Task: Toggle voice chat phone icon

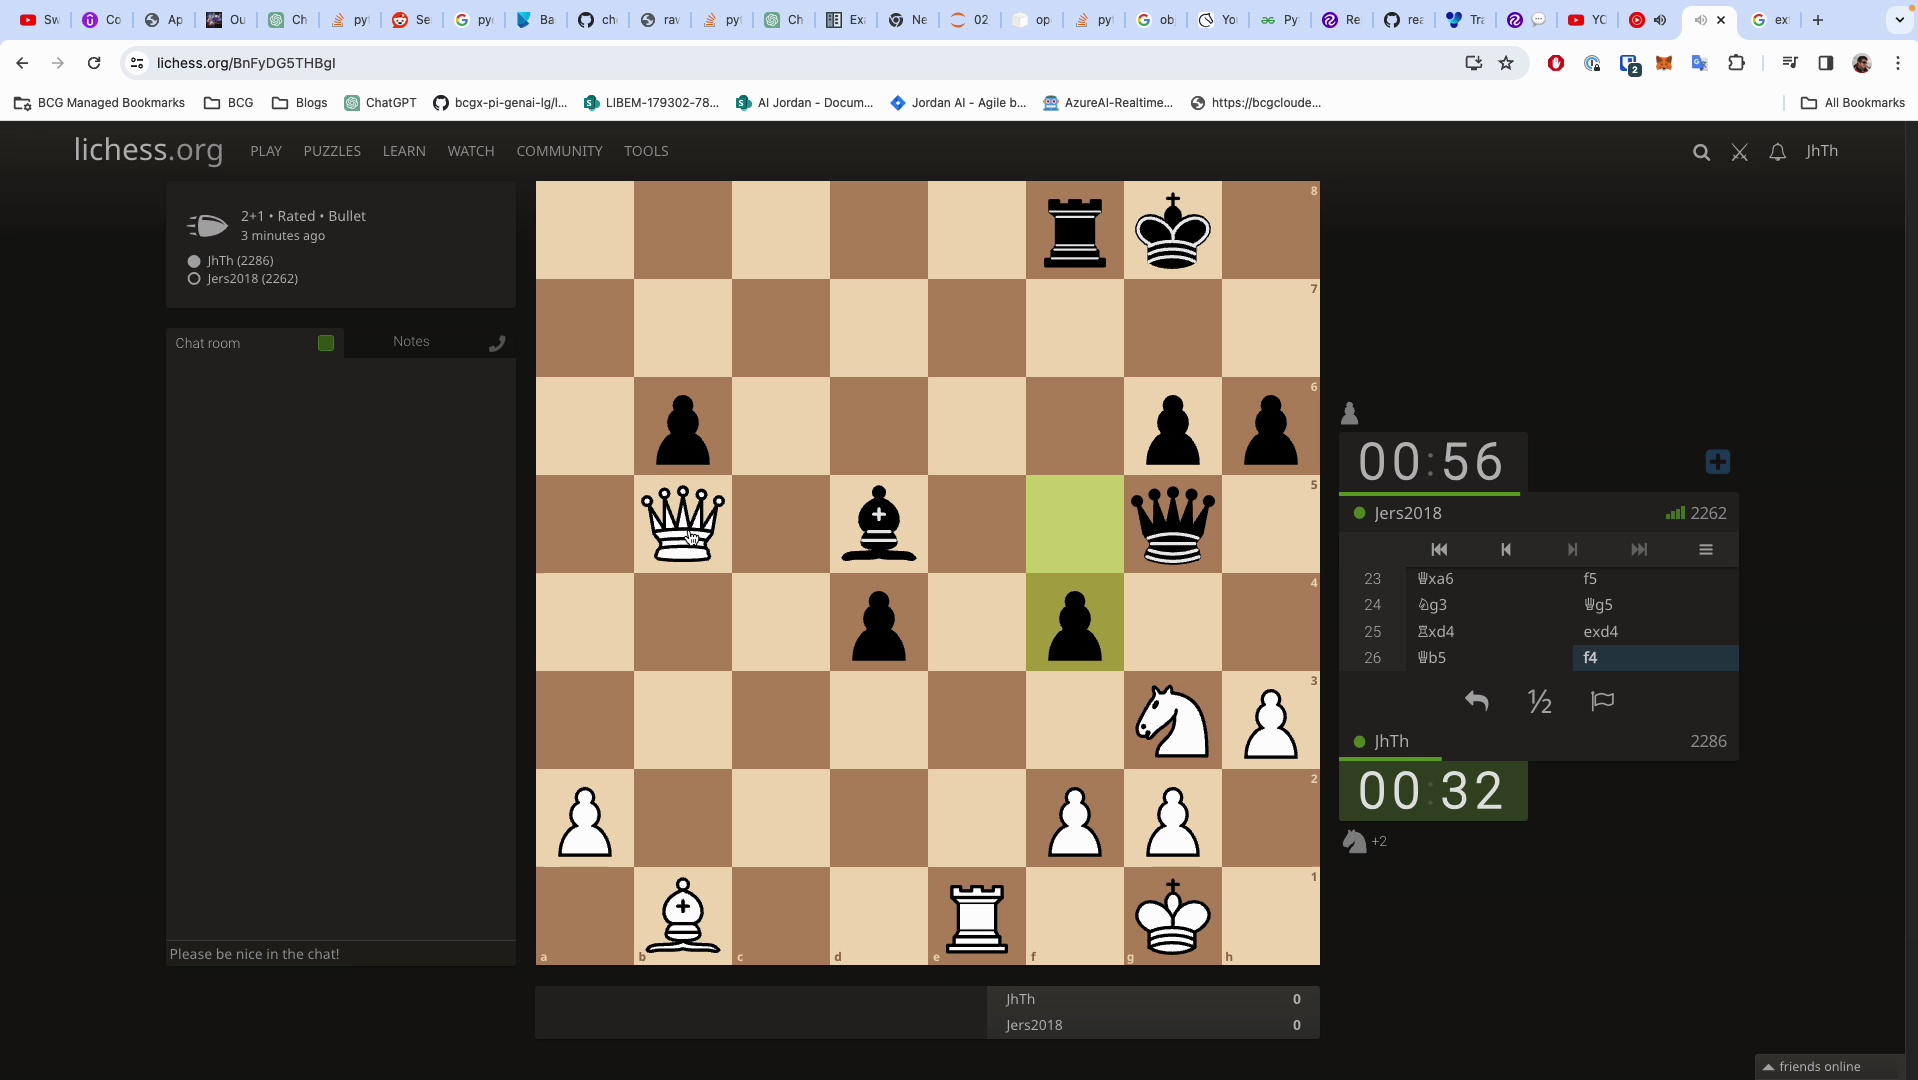Action: tap(497, 343)
